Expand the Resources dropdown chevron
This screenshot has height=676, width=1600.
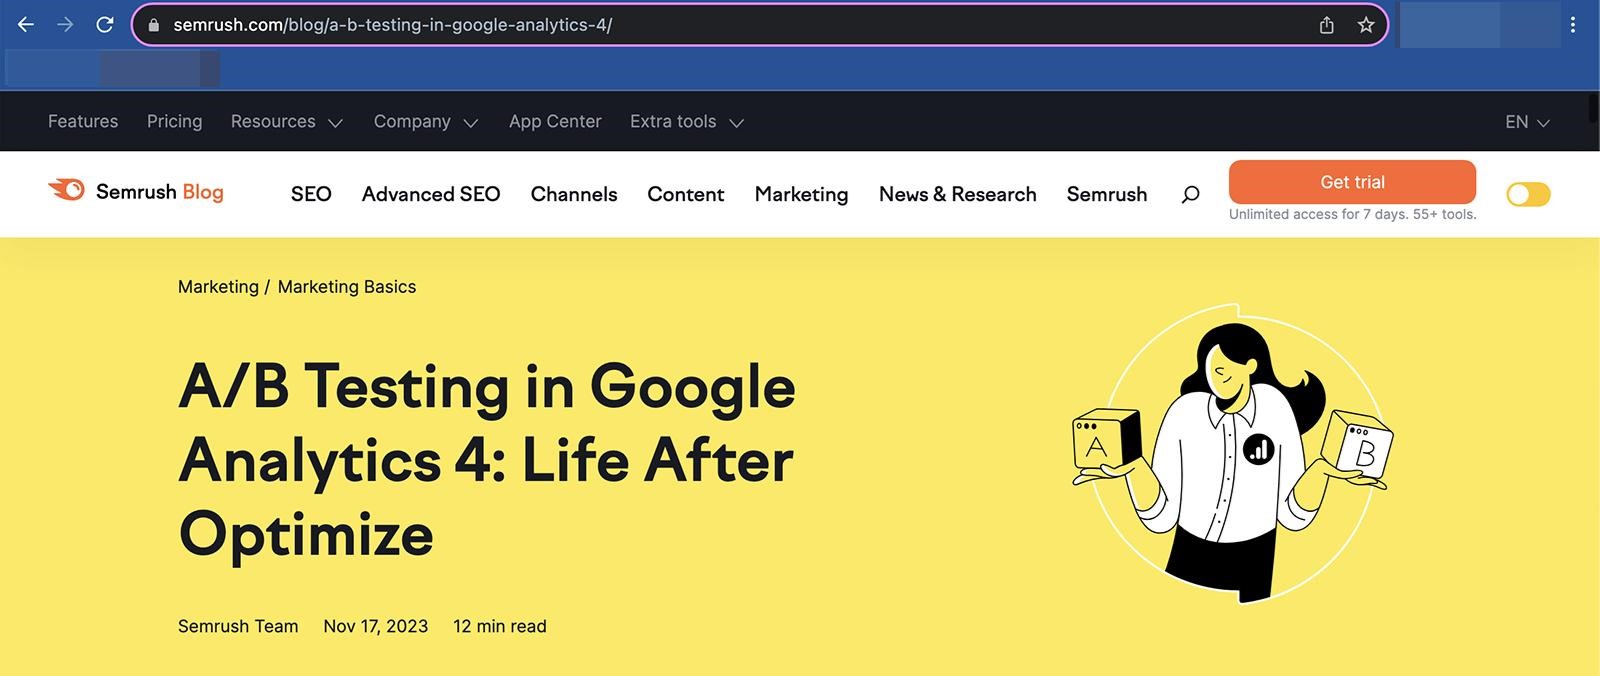pos(335,123)
